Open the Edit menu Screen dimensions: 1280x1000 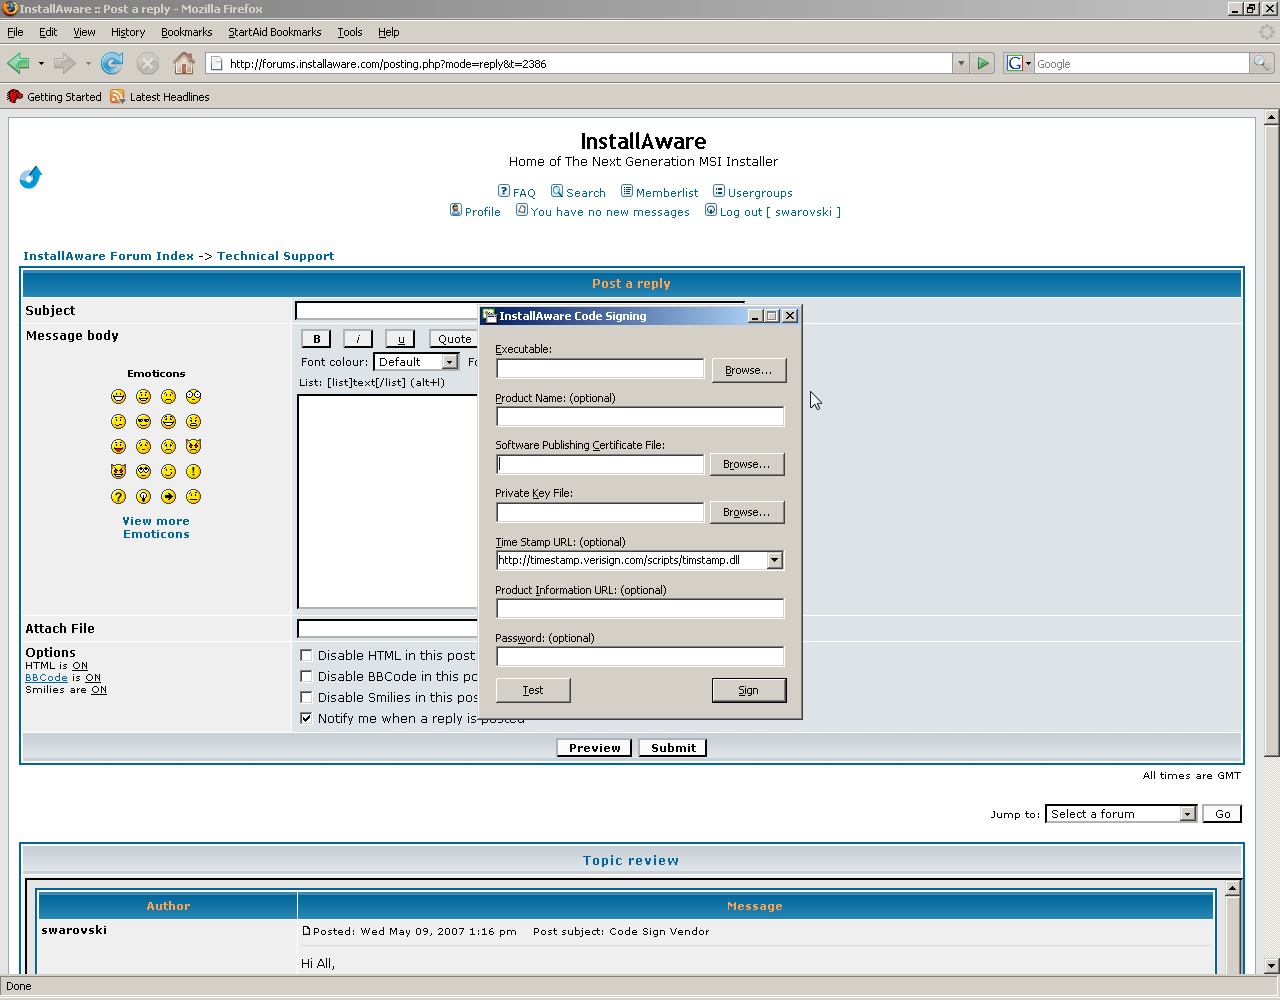tap(48, 32)
